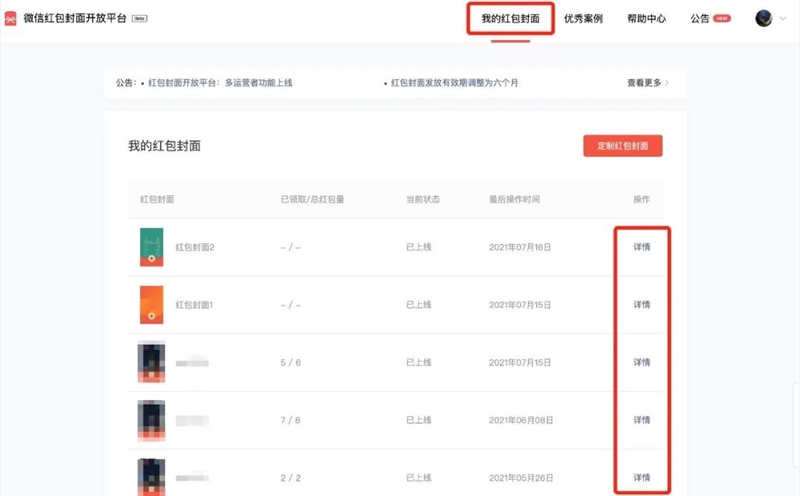The width and height of the screenshot is (800, 496).
Task: Click the WeChat red packet platform logo icon
Action: pos(10,19)
